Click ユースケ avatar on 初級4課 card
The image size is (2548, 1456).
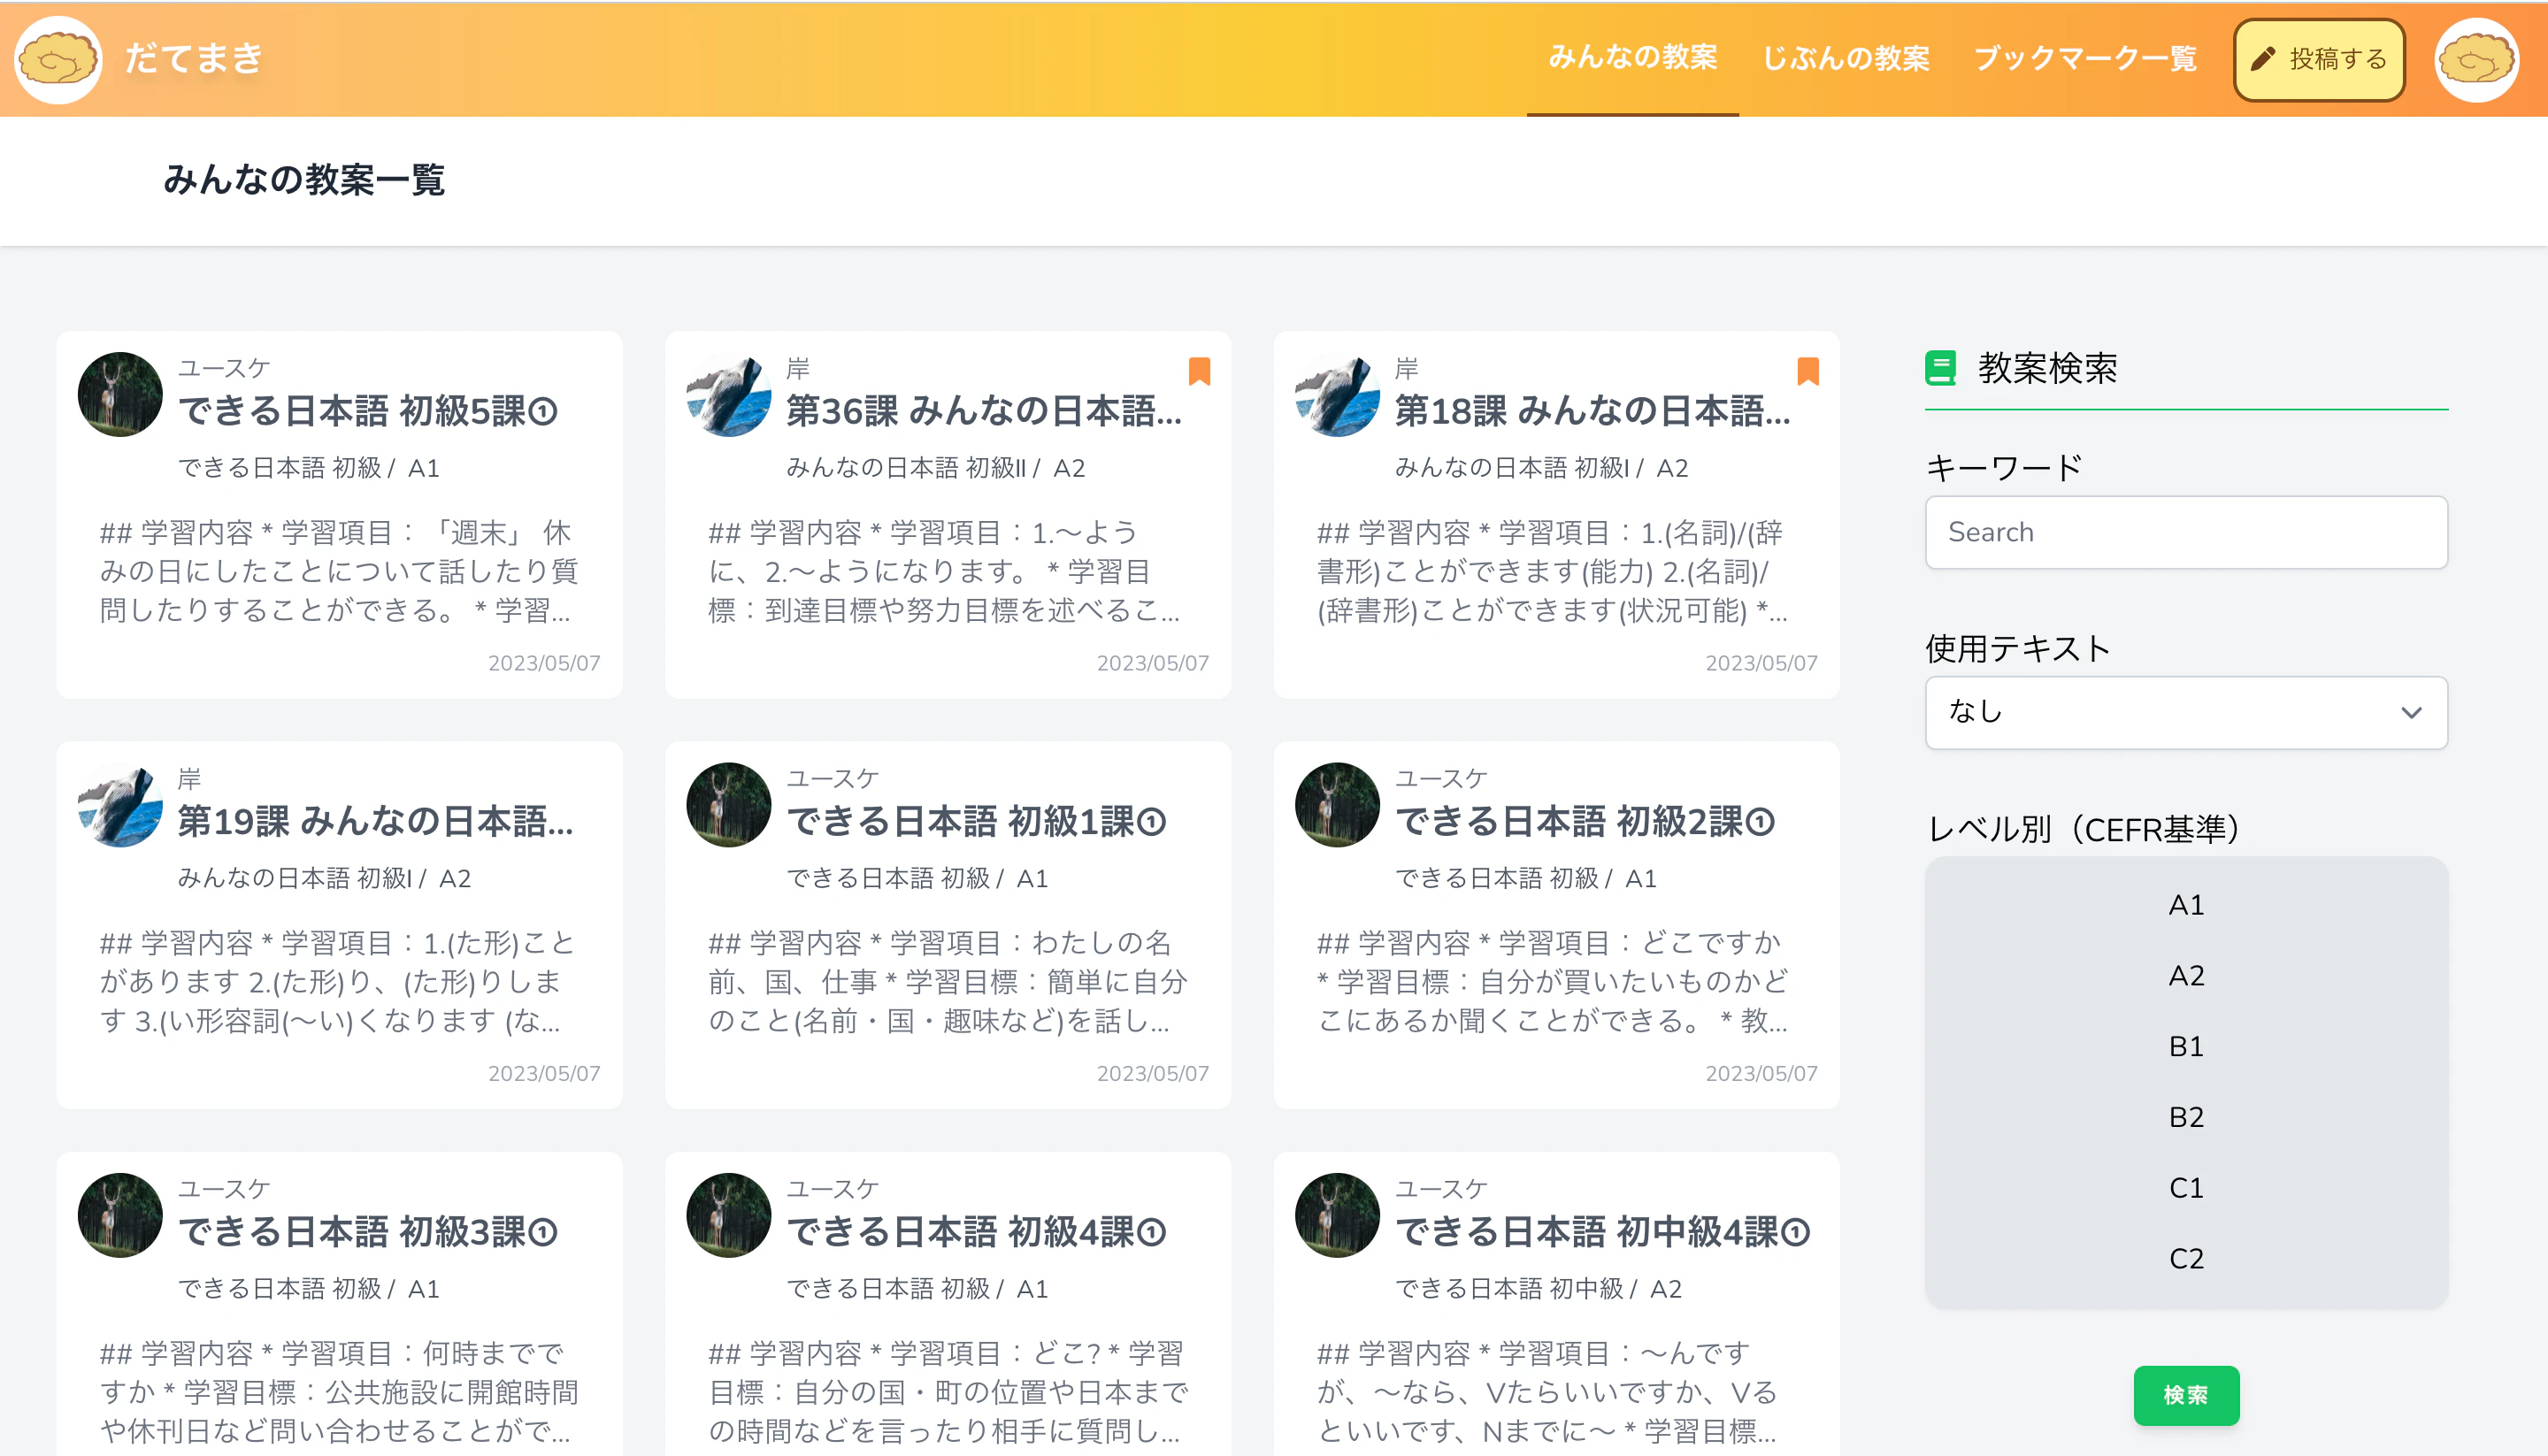pyautogui.click(x=729, y=1215)
